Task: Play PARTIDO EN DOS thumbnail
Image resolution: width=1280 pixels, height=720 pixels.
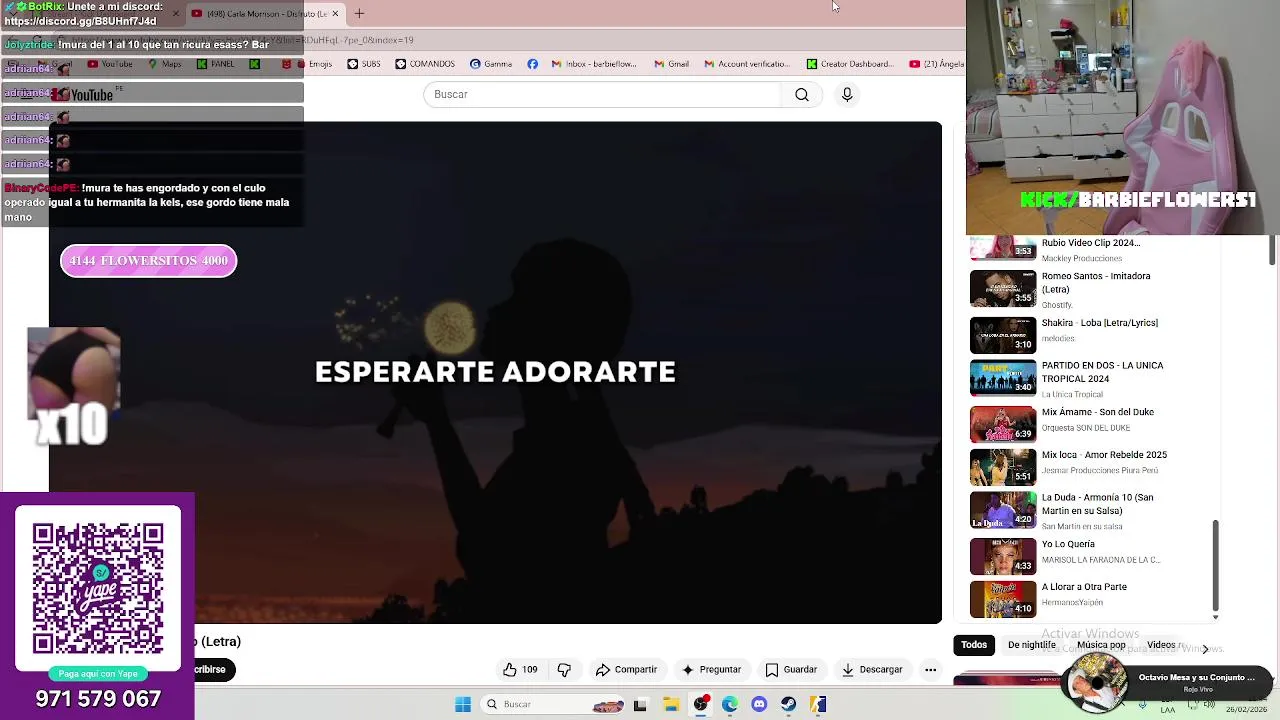Action: 1003,378
